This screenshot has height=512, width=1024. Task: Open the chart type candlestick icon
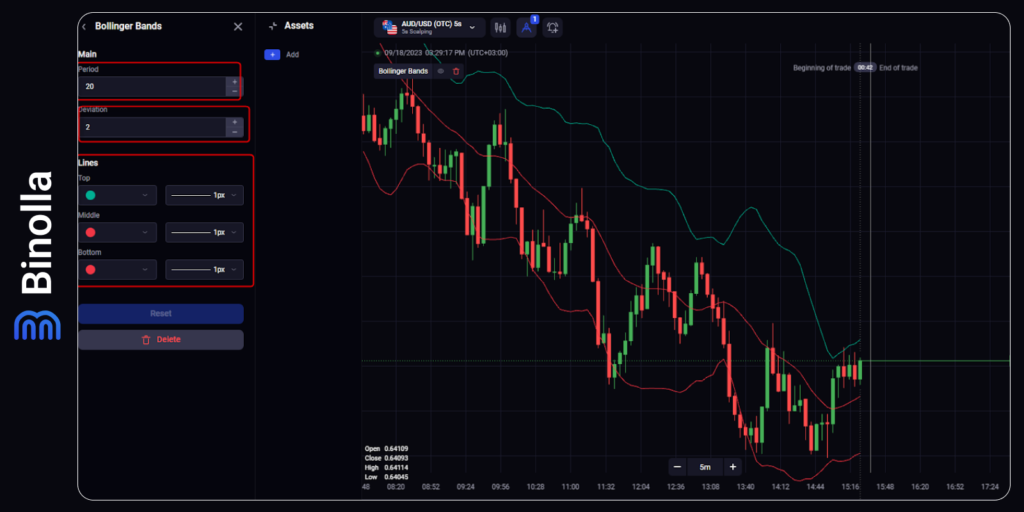tap(501, 27)
